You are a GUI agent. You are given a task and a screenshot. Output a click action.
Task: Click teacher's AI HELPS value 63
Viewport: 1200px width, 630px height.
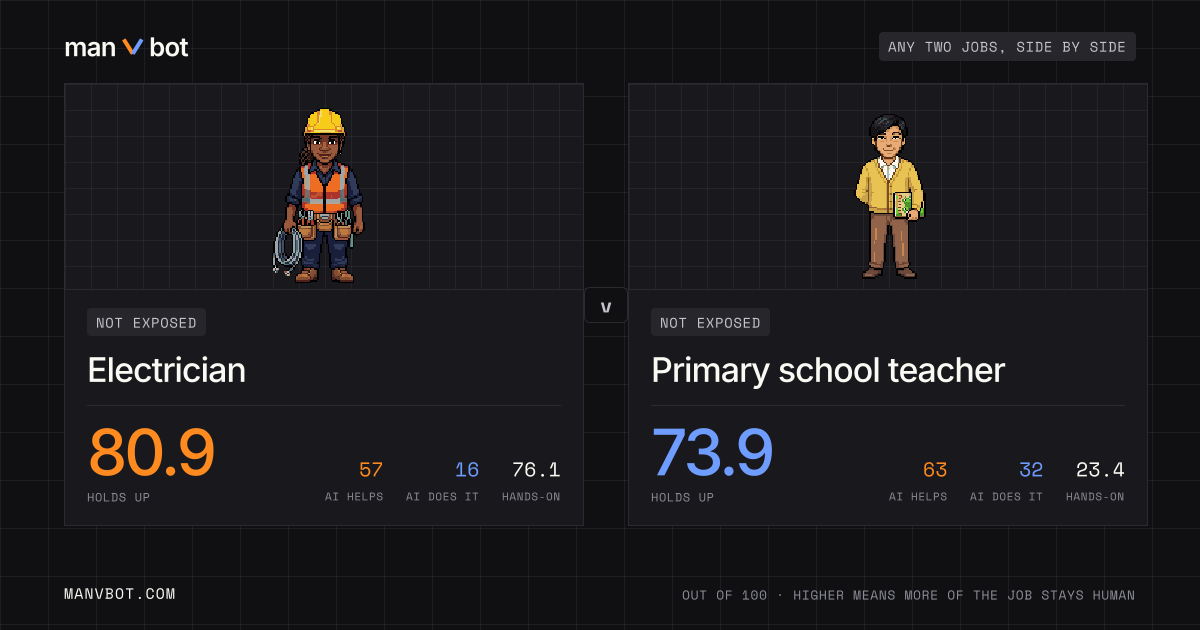(x=935, y=470)
